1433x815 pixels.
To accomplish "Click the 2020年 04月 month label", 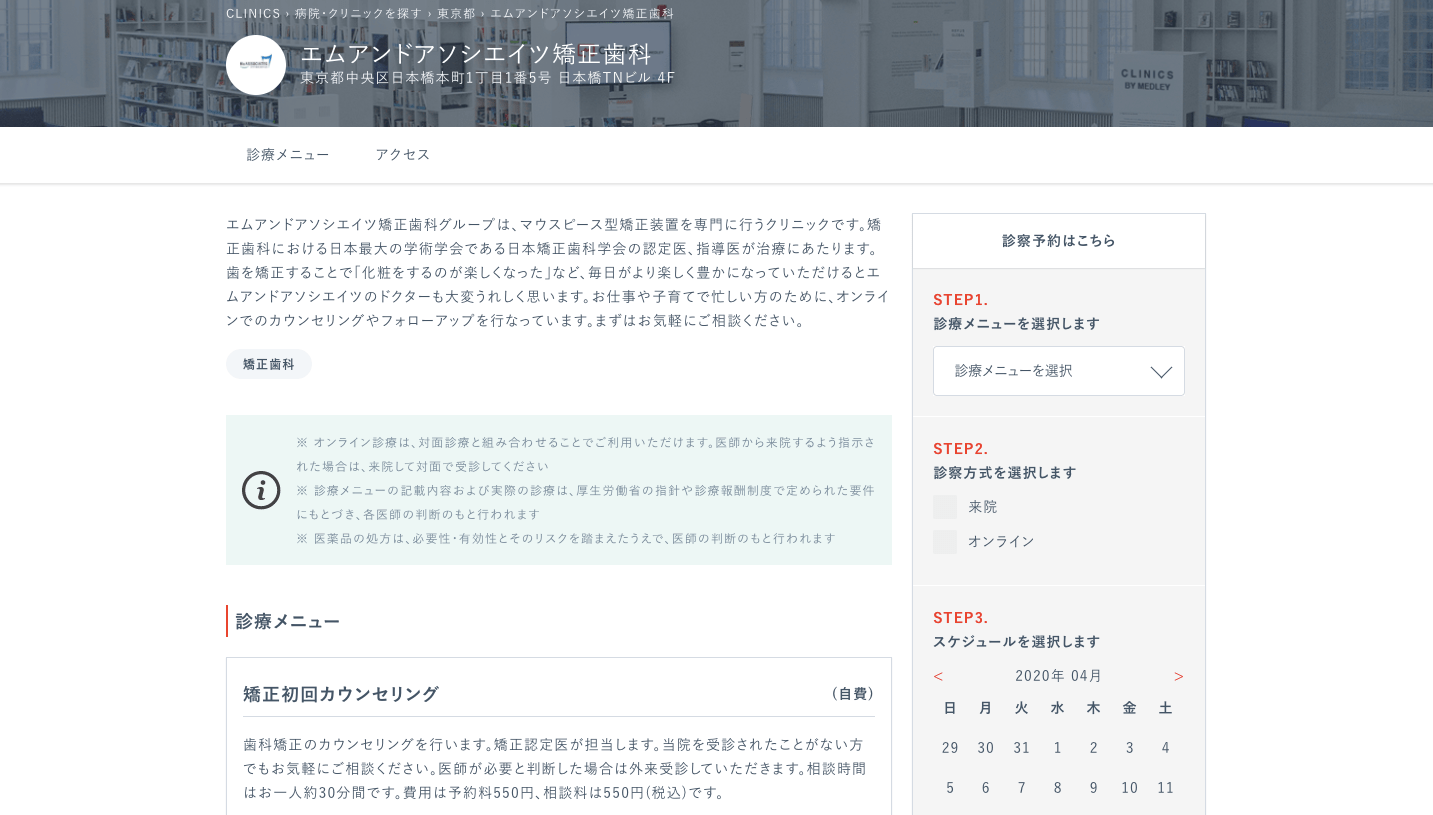I will (x=1059, y=676).
